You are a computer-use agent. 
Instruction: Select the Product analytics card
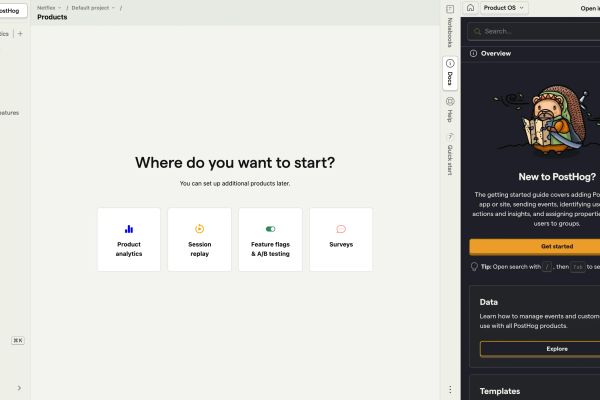pyautogui.click(x=129, y=240)
